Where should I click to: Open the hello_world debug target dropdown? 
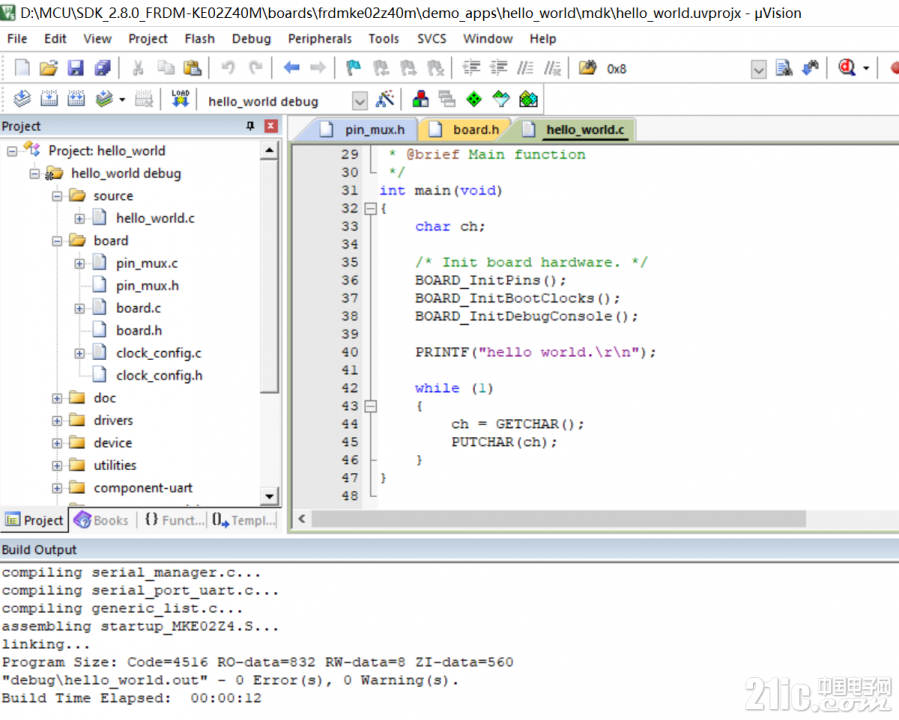359,101
